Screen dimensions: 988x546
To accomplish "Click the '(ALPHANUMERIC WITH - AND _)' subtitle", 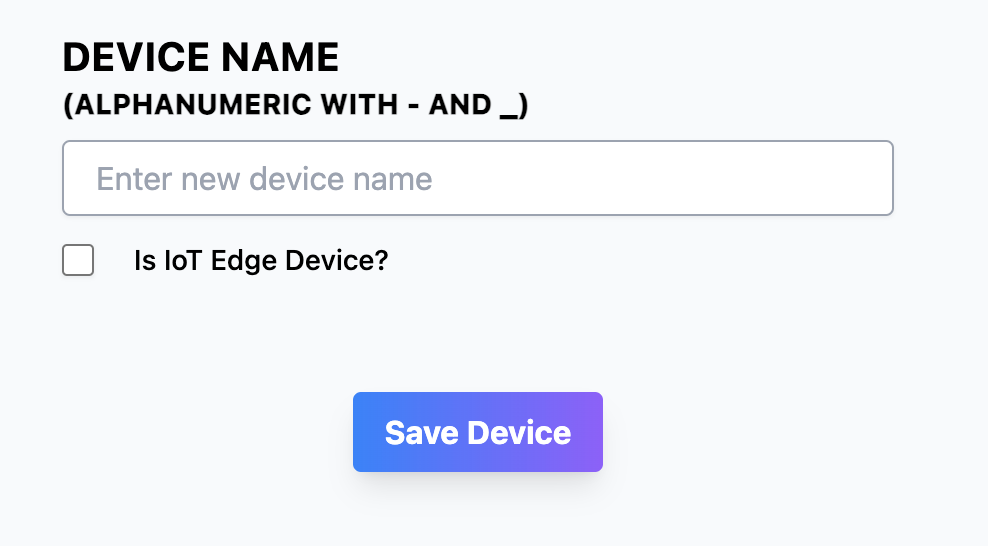I will (x=296, y=105).
